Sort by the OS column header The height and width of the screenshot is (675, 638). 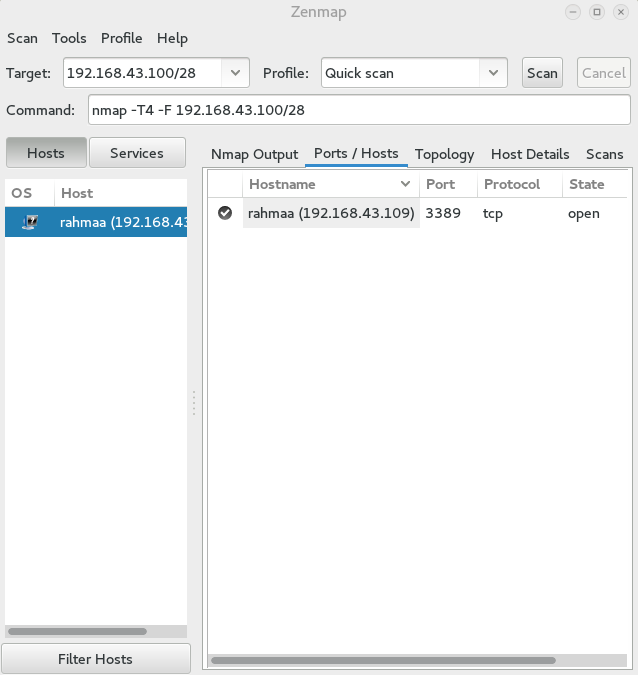[29, 193]
